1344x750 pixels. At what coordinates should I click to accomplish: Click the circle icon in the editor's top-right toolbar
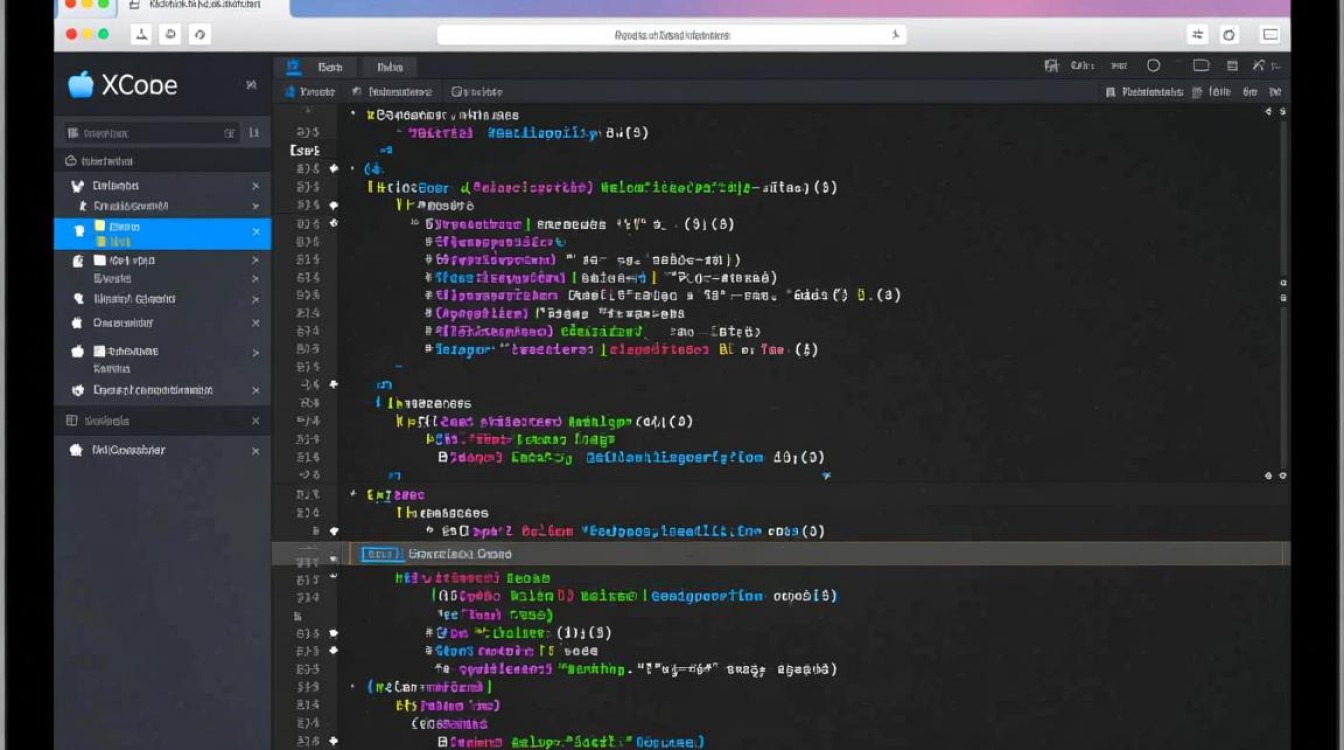(1153, 66)
